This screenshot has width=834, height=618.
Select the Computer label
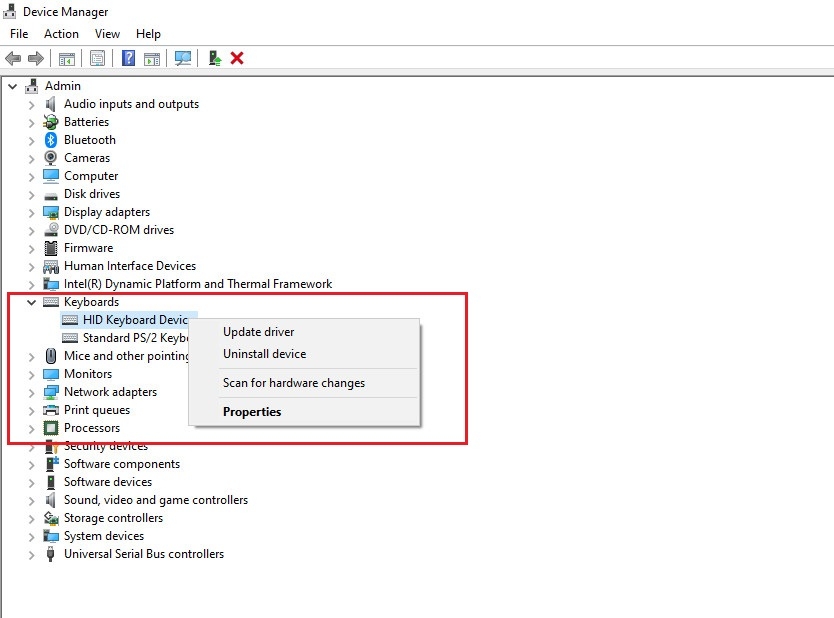(x=91, y=176)
